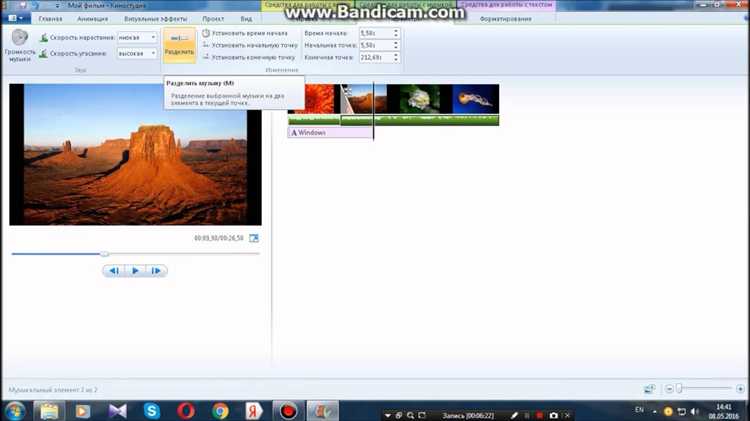
Task: Click the timeline playhead marker
Action: click(373, 111)
